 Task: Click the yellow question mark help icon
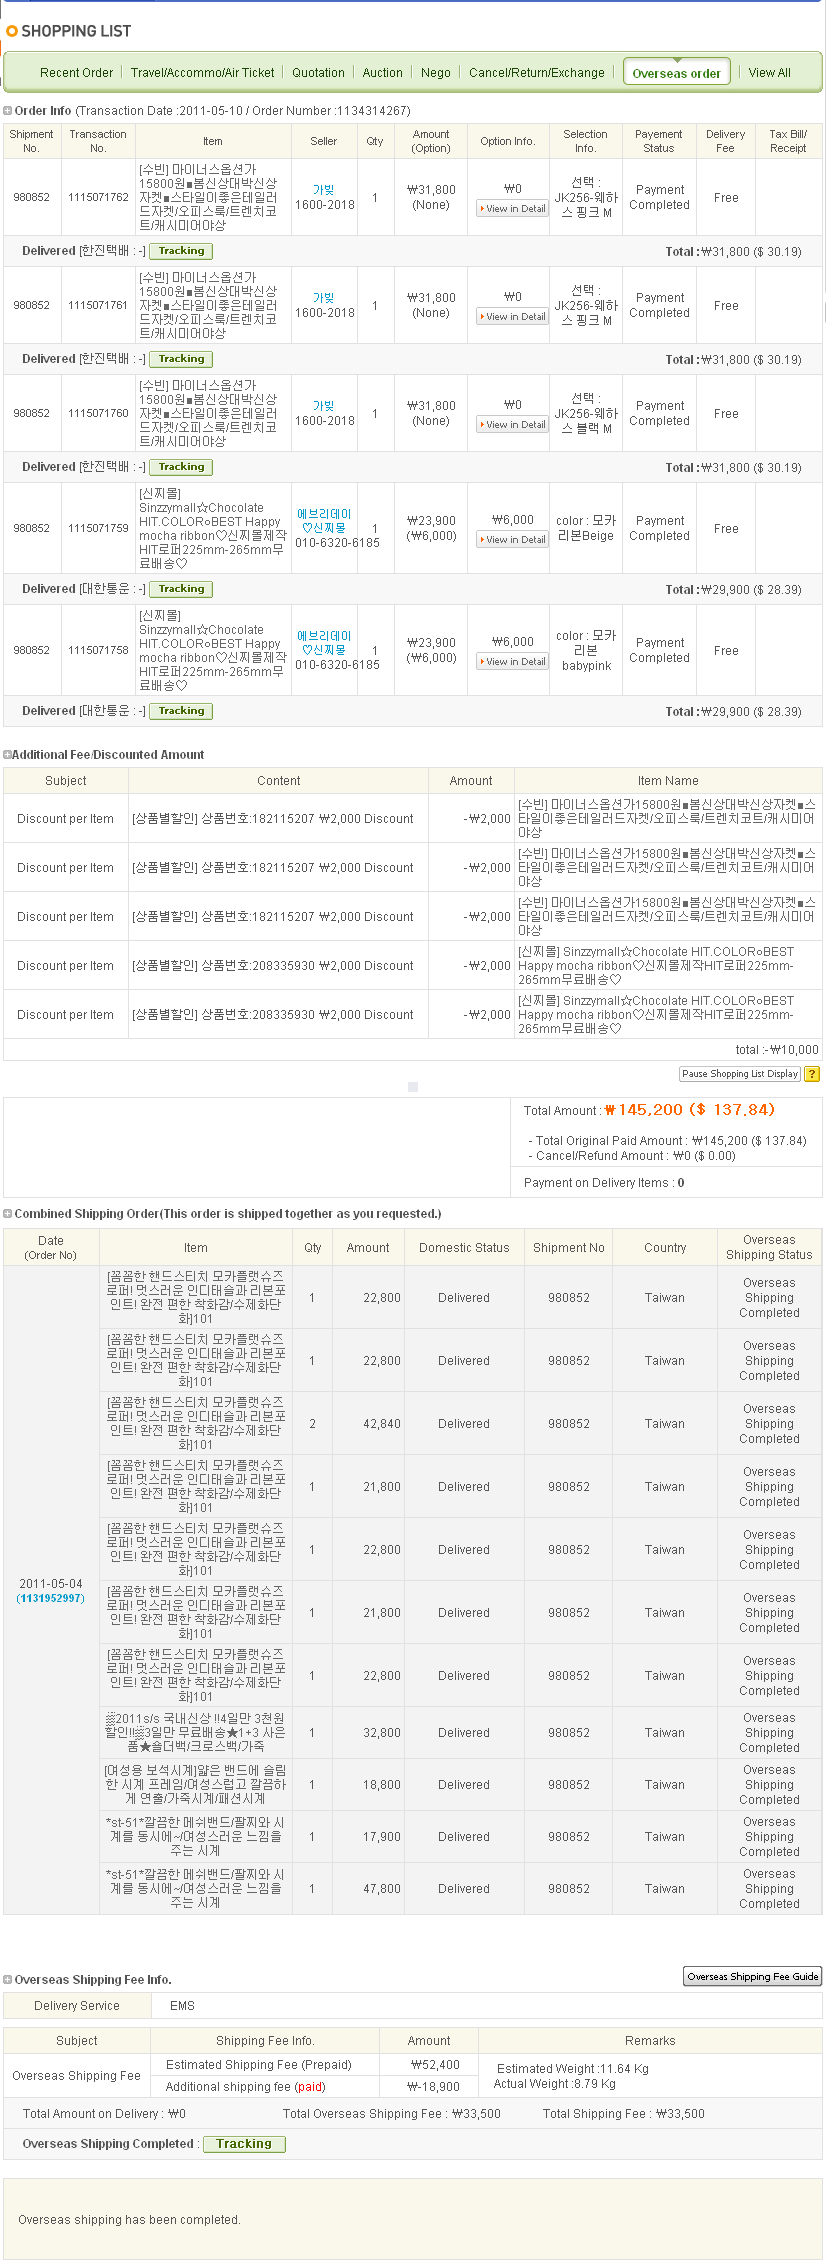click(x=812, y=1074)
